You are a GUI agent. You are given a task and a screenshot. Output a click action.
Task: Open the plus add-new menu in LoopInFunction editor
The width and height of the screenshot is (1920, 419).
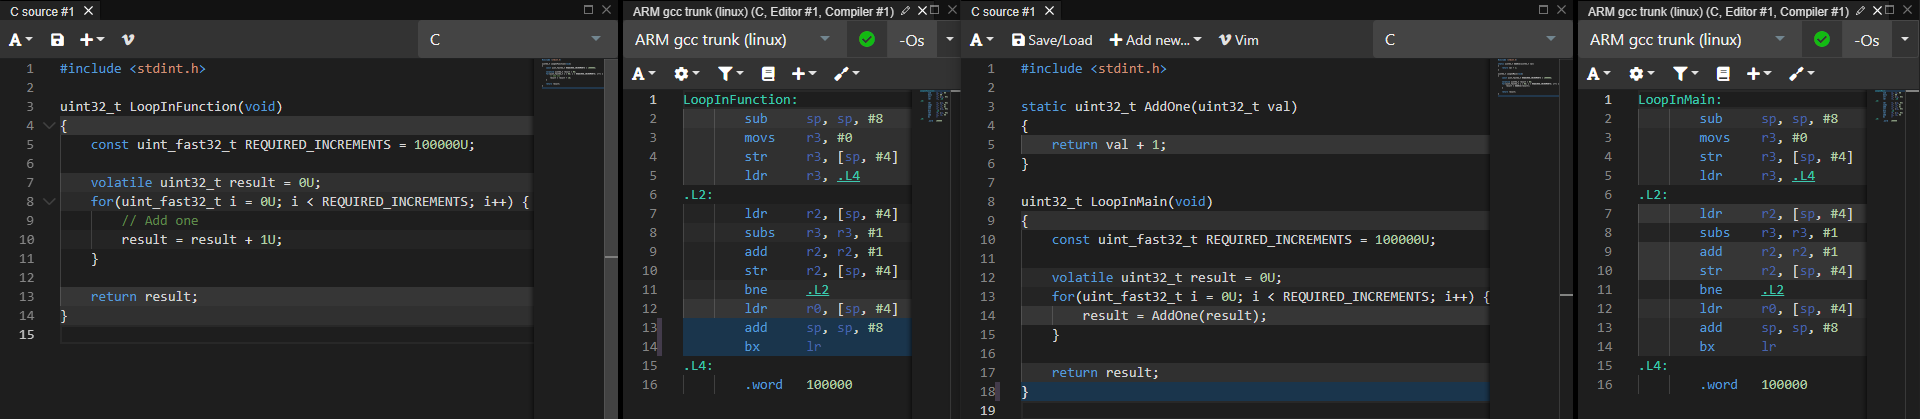pos(91,40)
